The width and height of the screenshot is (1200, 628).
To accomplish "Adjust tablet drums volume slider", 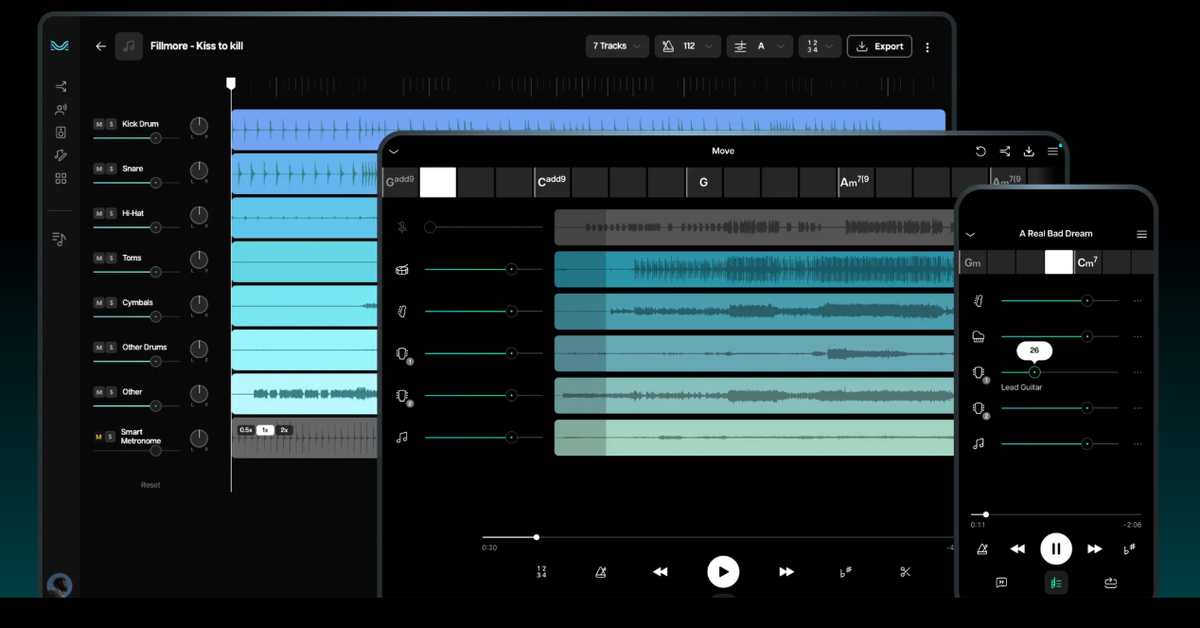I will coord(484,269).
